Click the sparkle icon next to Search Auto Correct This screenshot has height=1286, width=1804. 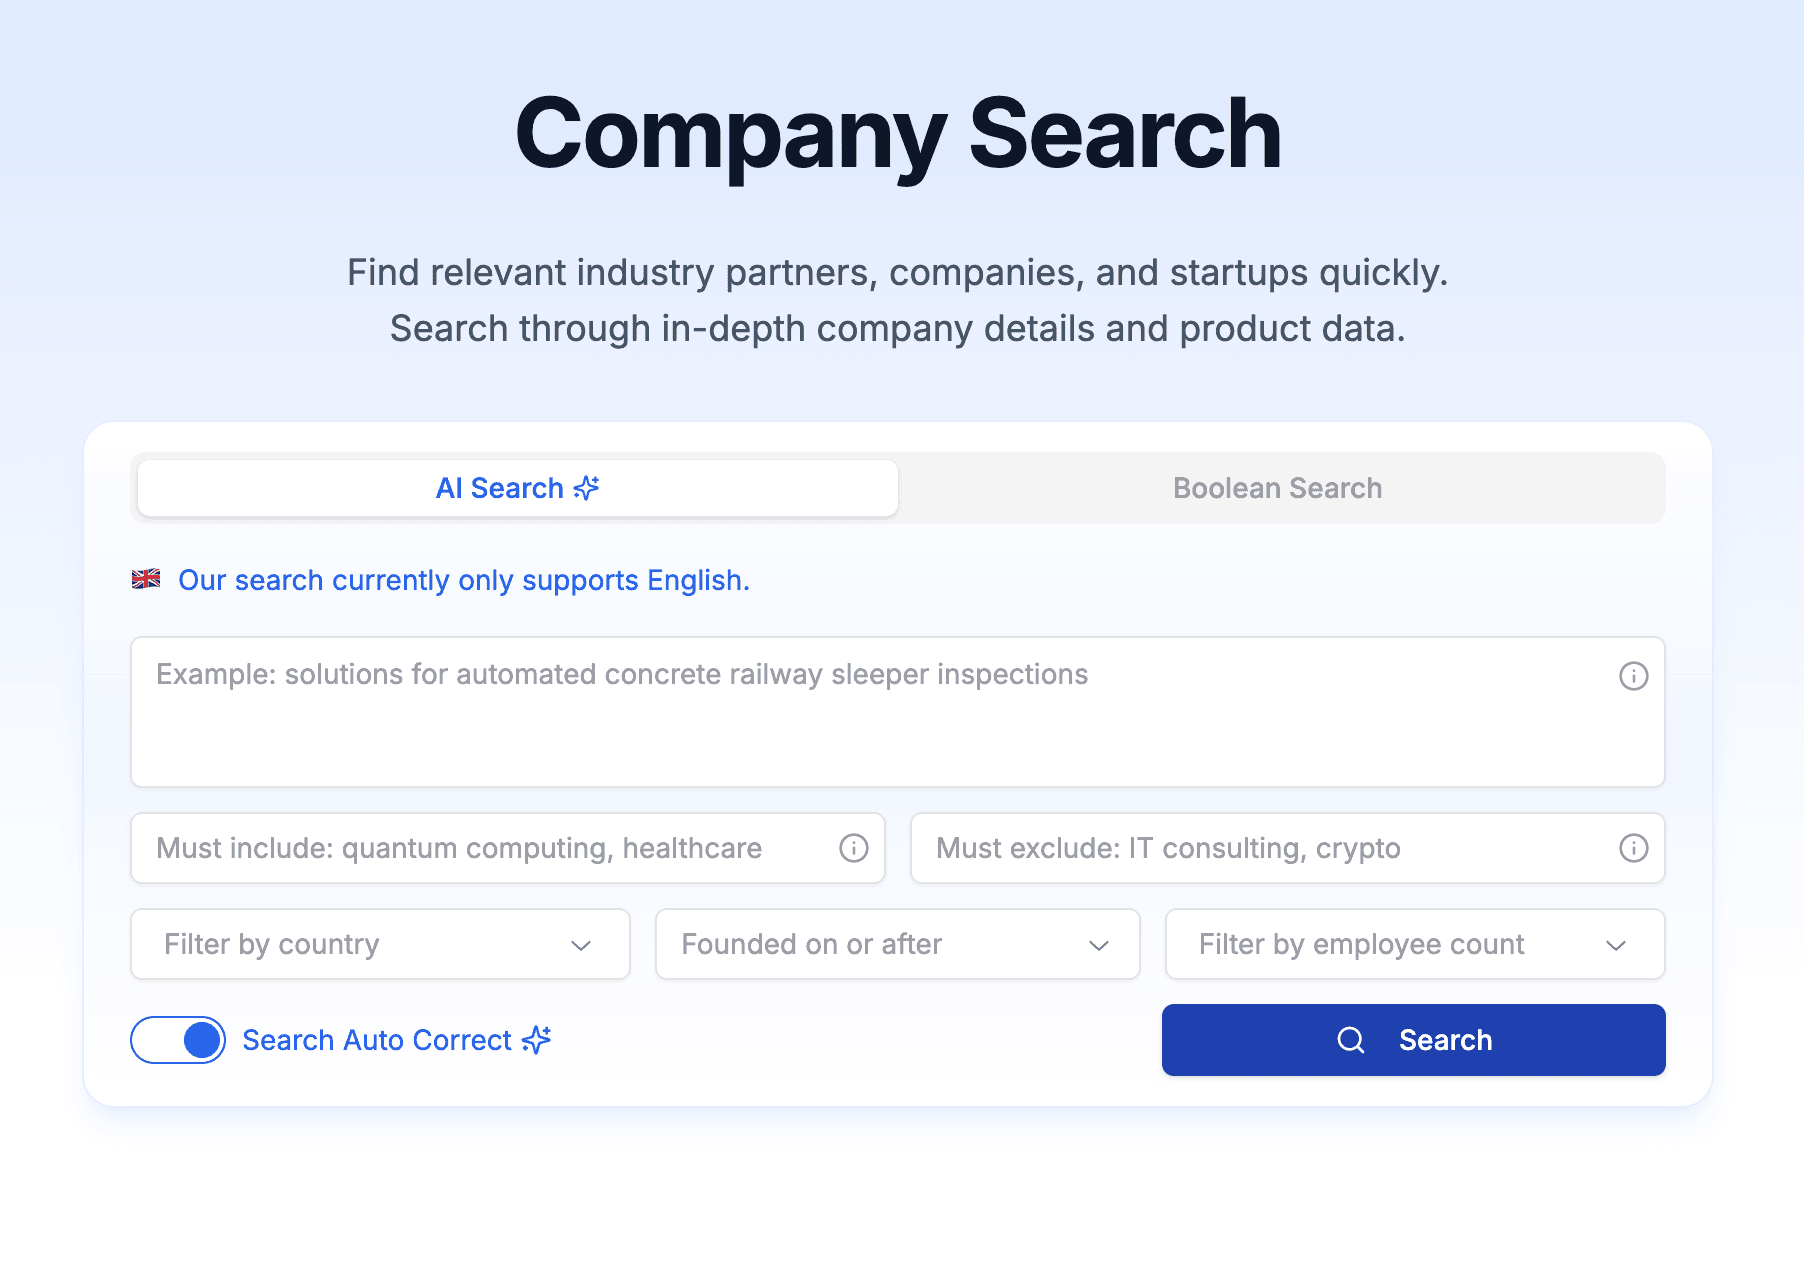point(536,1040)
